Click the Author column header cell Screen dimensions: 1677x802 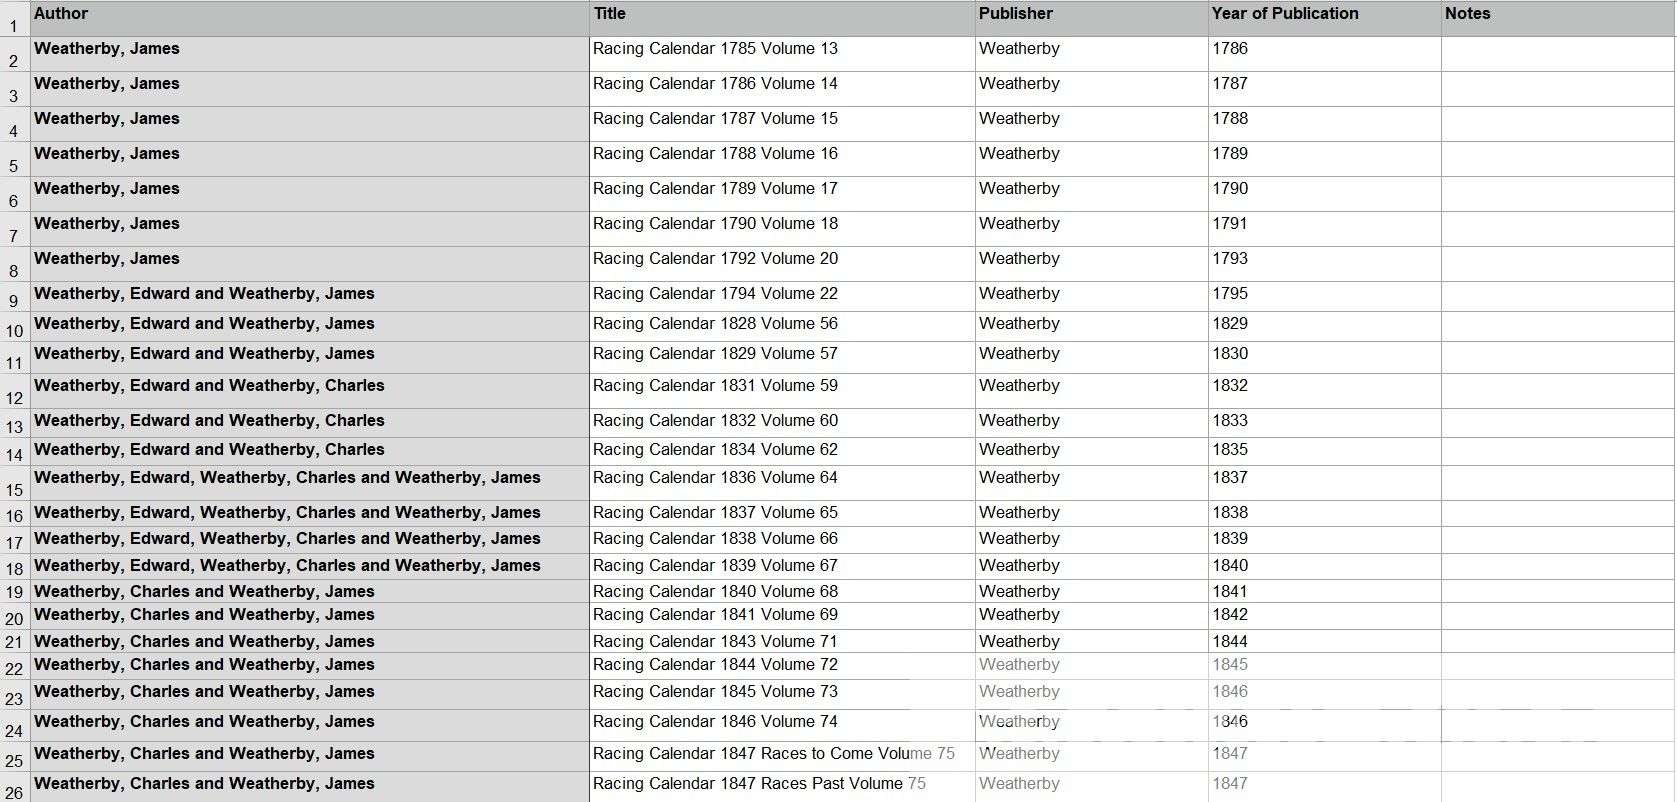point(309,18)
